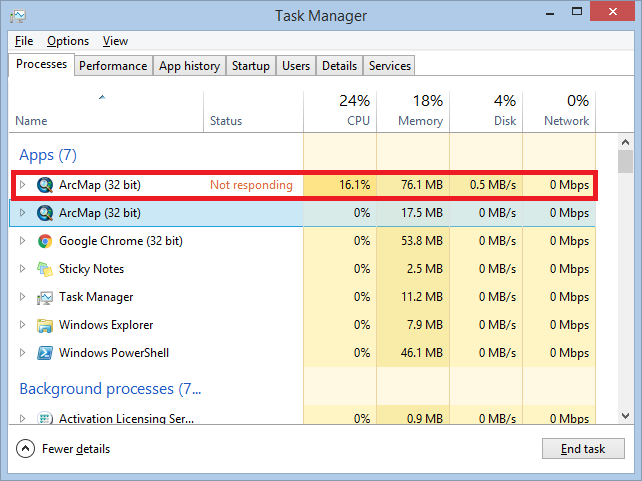The width and height of the screenshot is (642, 481).
Task: Click the Sticky Notes app icon
Action: coord(45,269)
